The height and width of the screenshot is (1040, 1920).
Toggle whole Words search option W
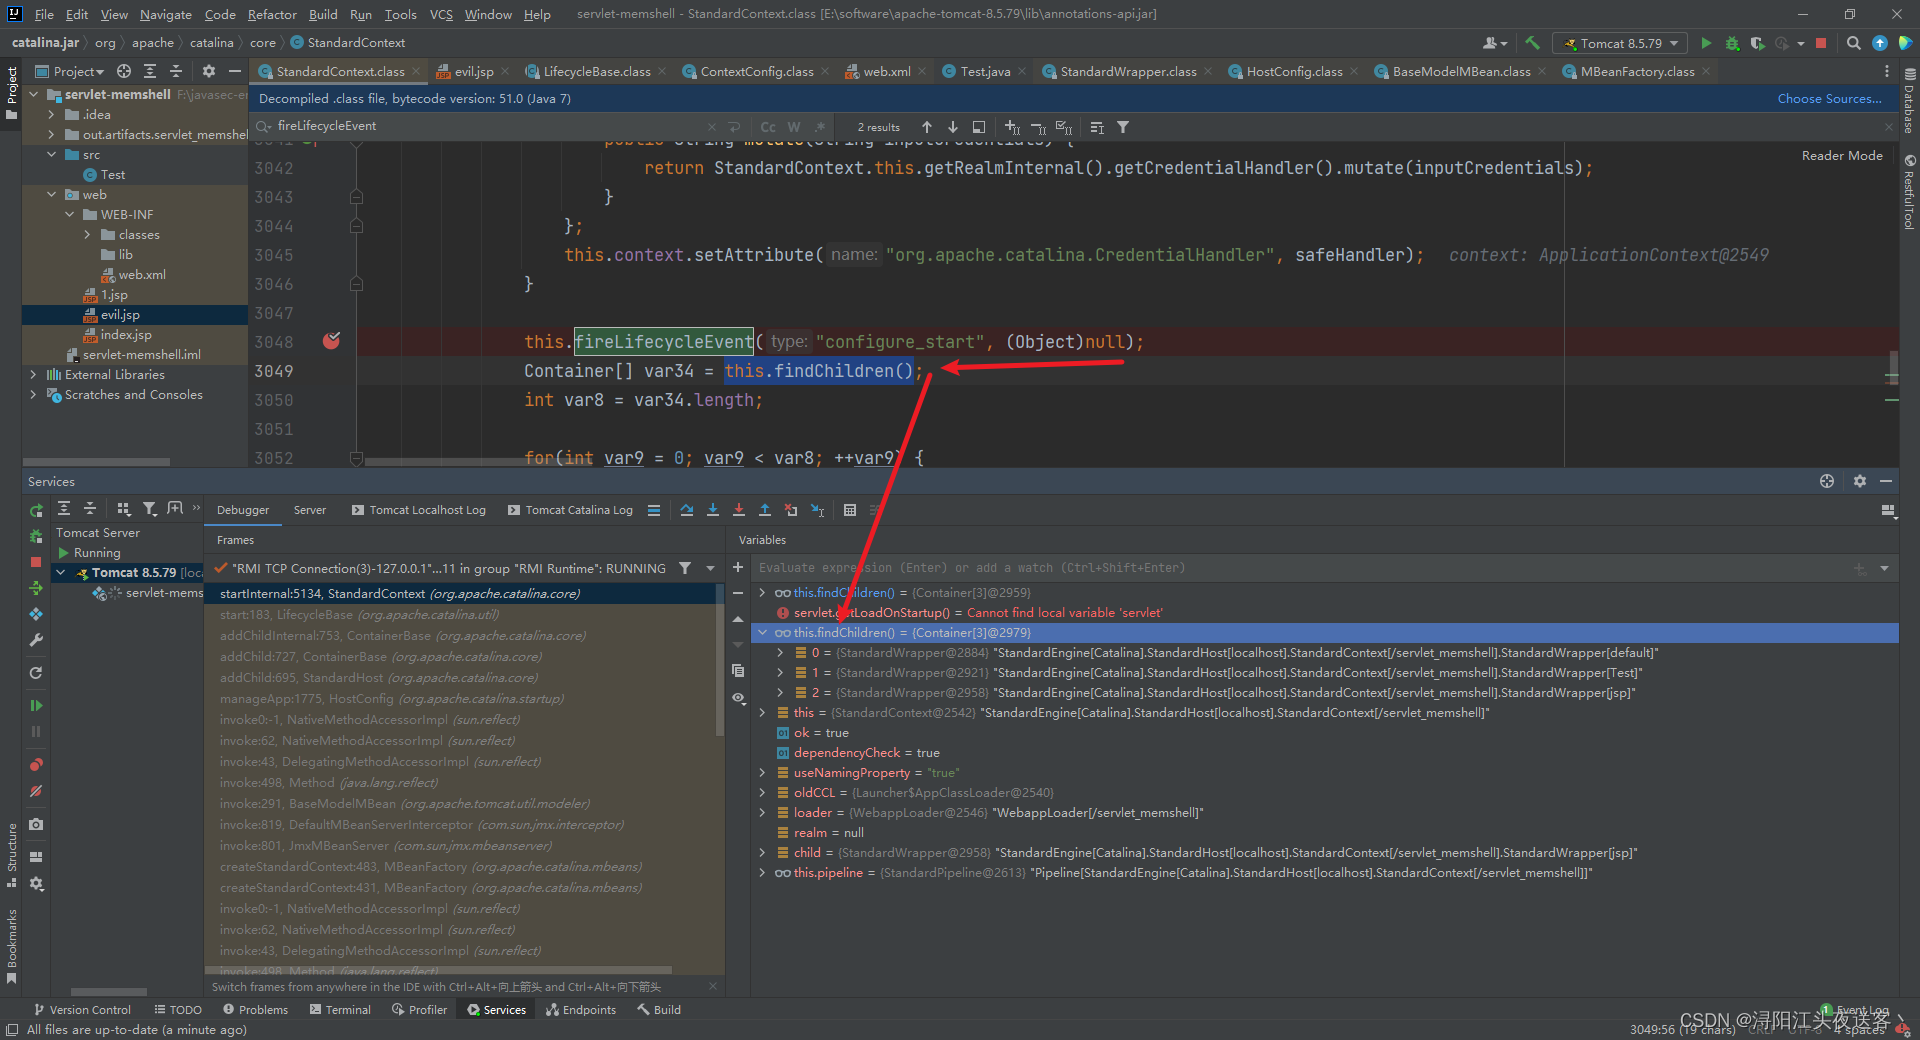click(794, 127)
